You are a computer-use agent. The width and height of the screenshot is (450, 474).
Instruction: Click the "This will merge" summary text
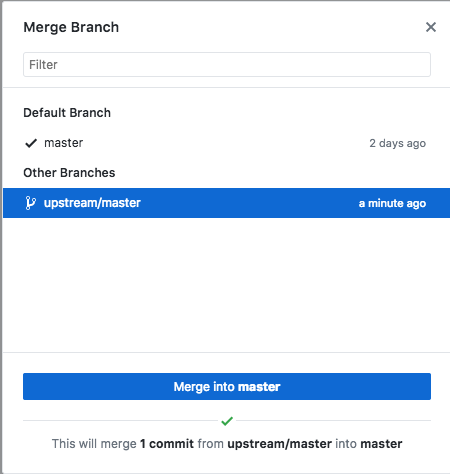click(x=94, y=444)
